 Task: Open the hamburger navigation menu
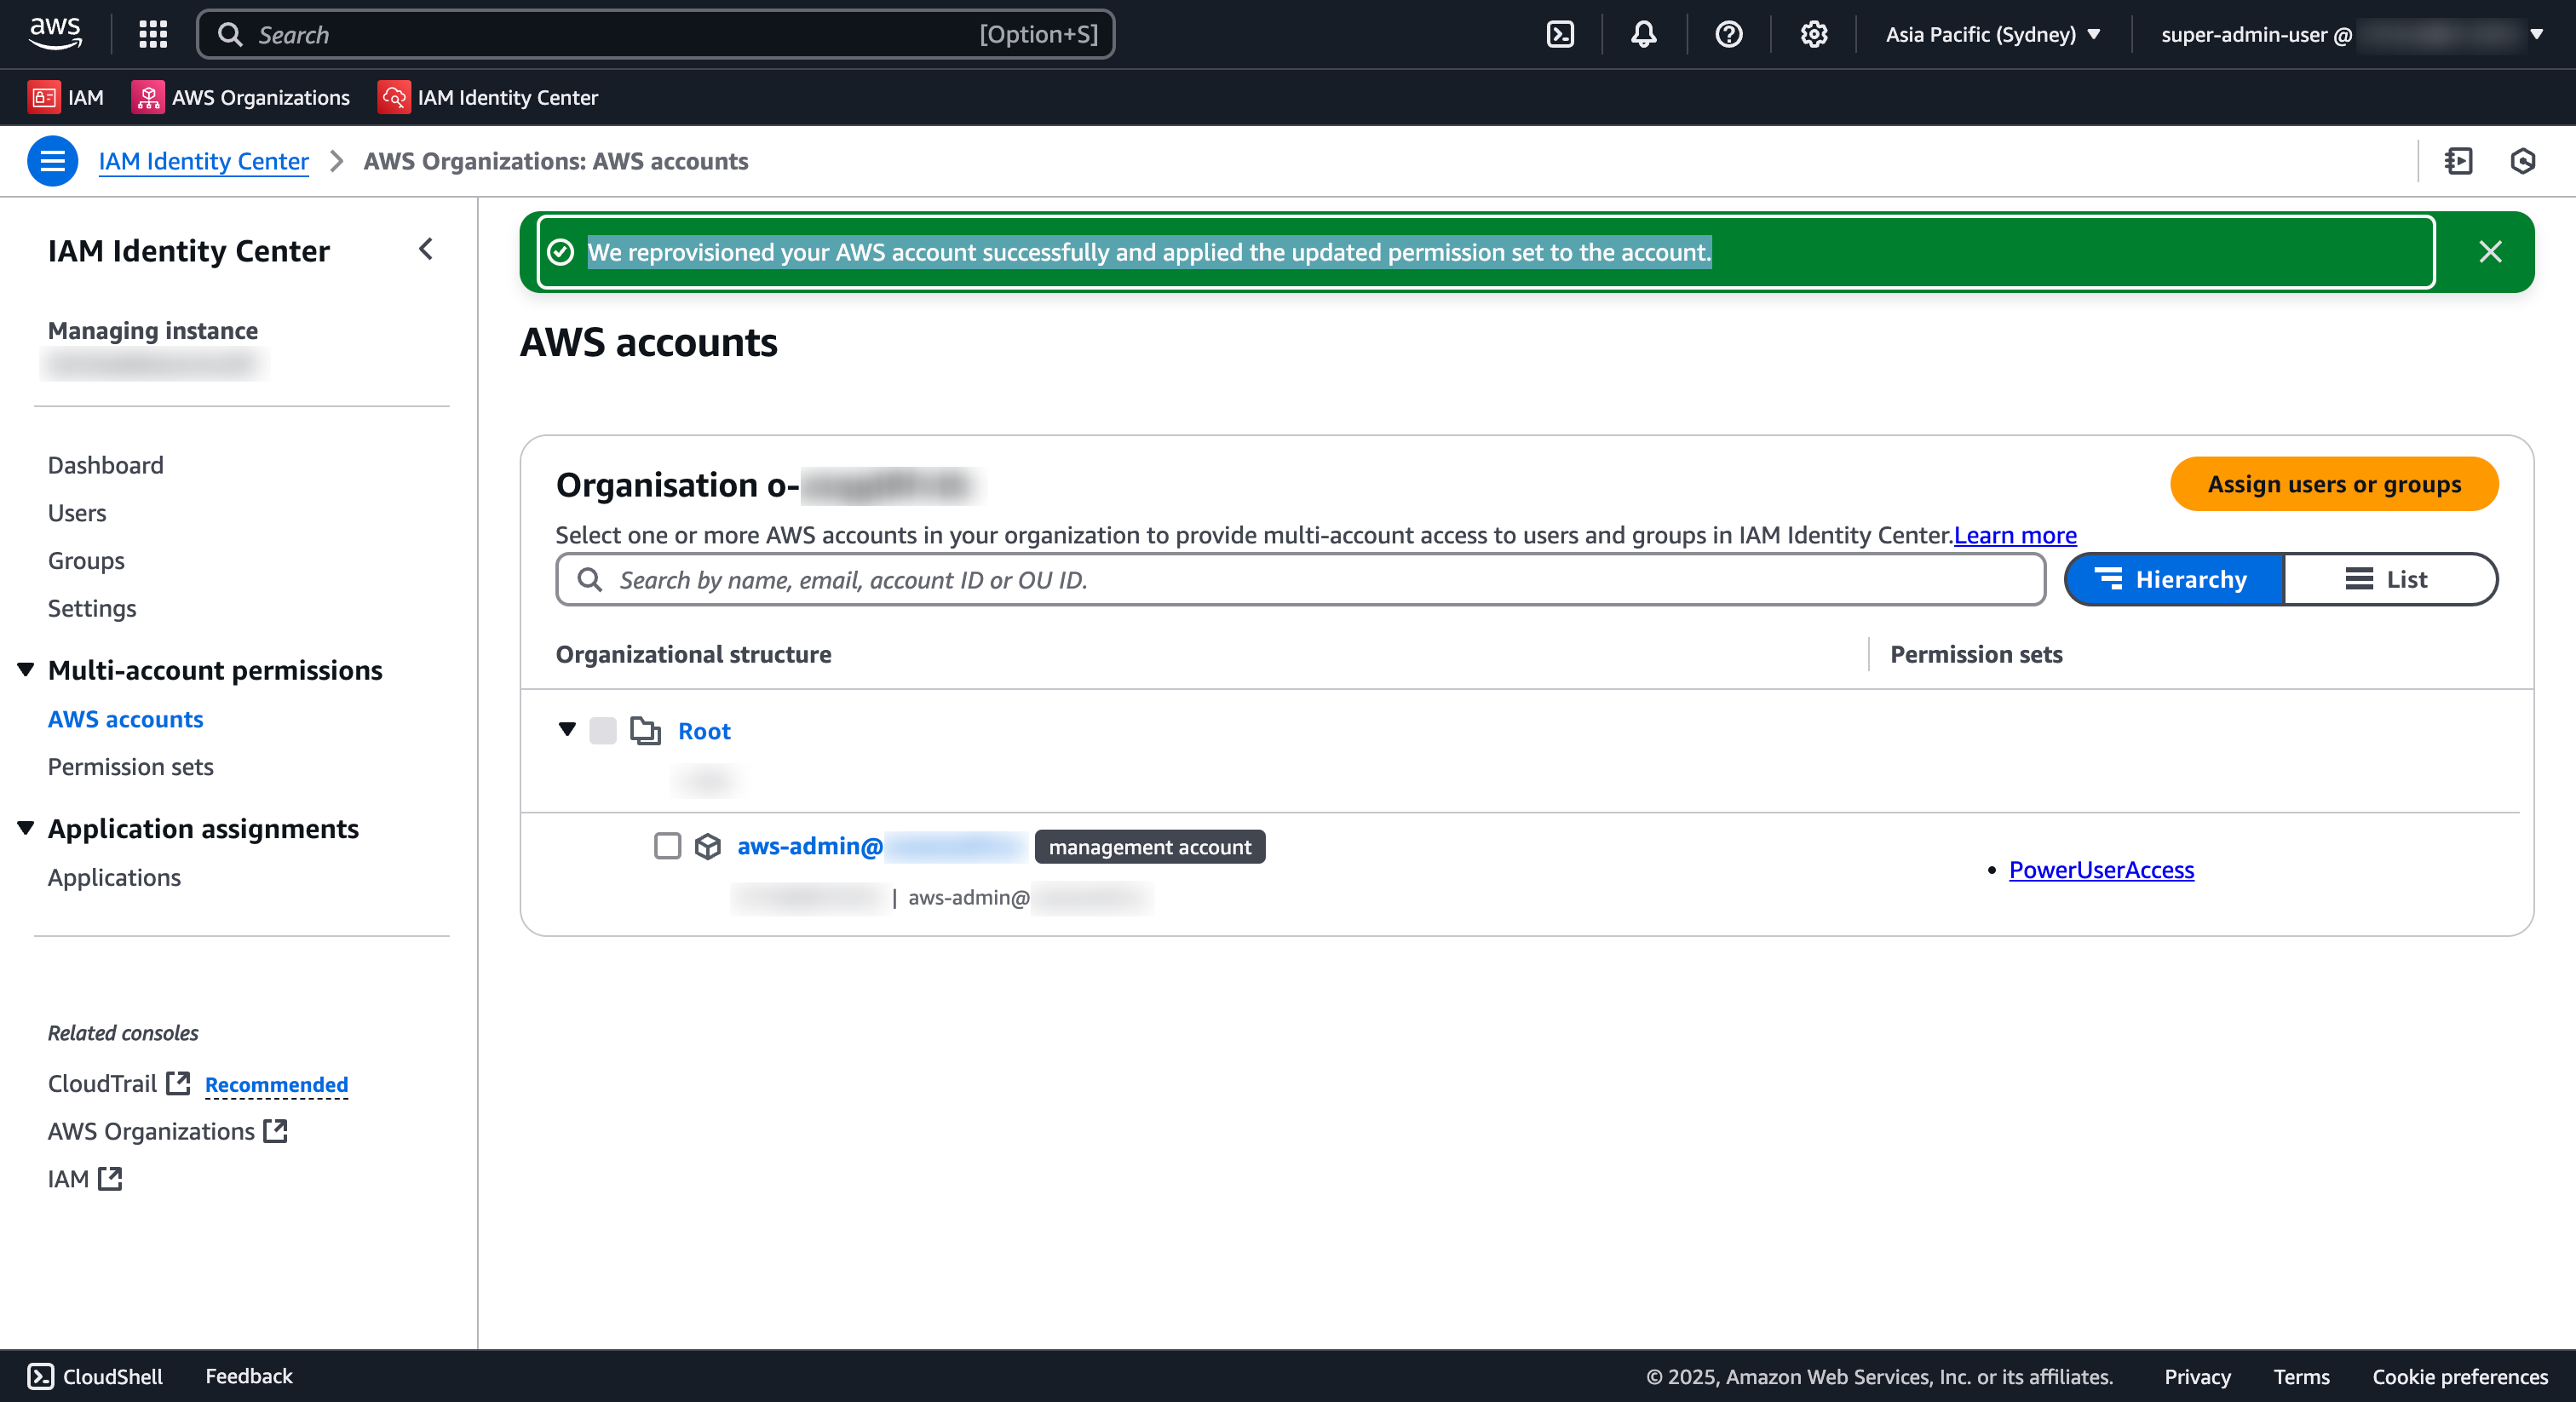[x=52, y=161]
